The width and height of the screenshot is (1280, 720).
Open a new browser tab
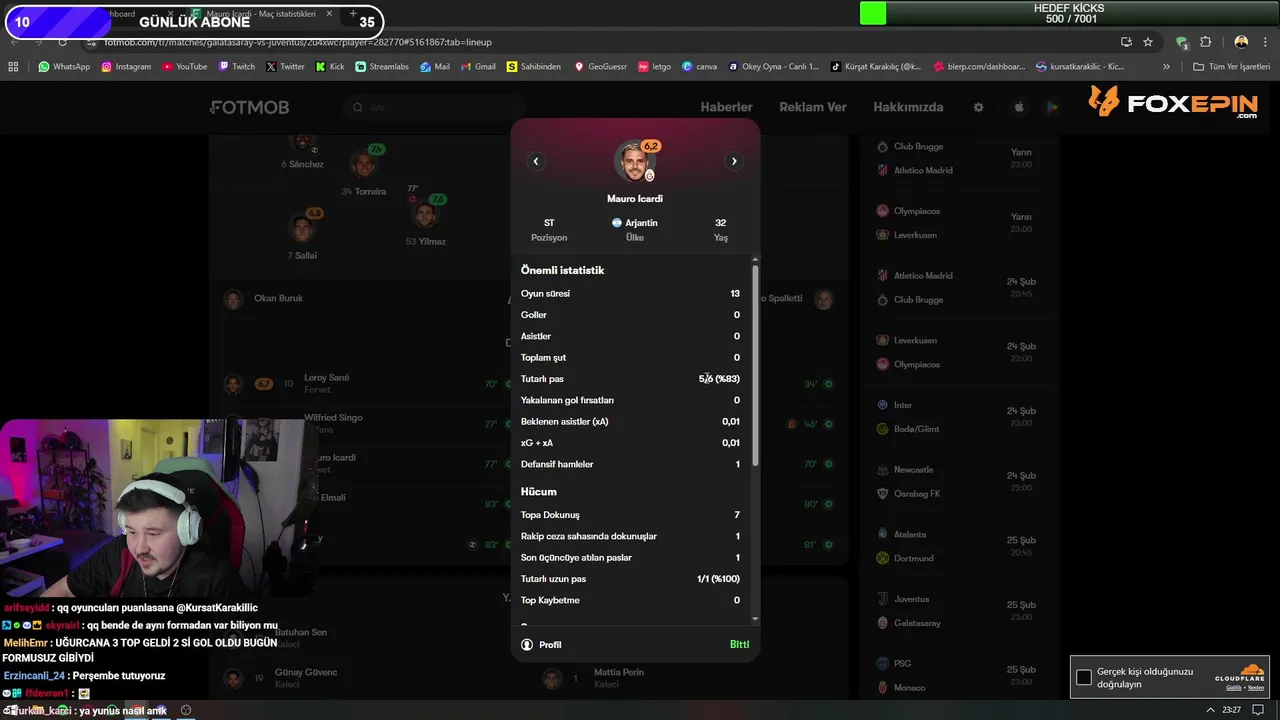352,14
